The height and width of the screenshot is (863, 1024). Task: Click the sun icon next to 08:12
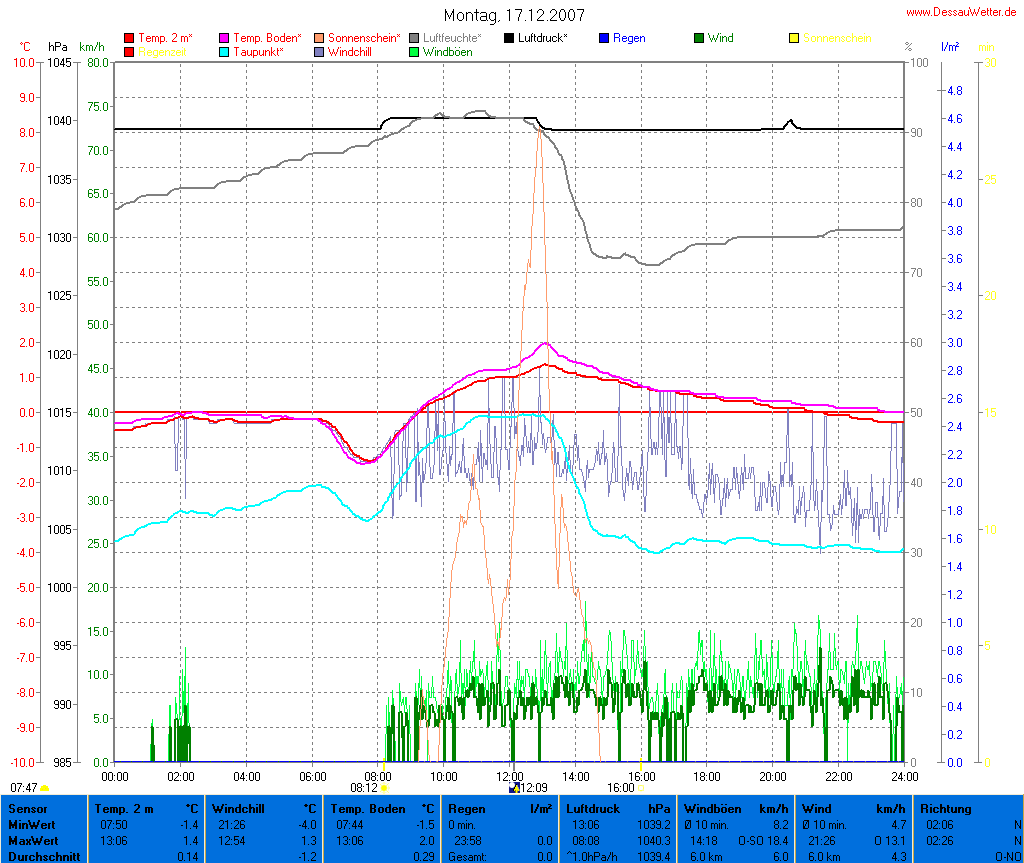pyautogui.click(x=384, y=788)
